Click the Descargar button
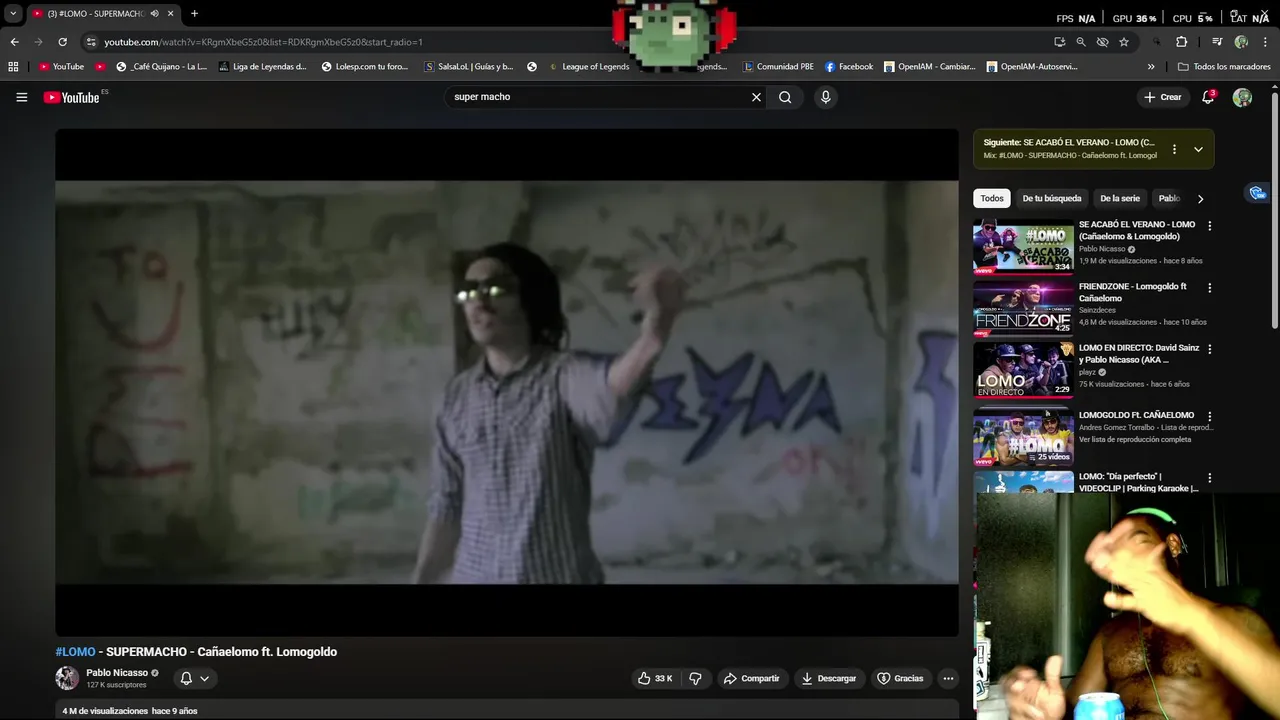 (x=828, y=678)
